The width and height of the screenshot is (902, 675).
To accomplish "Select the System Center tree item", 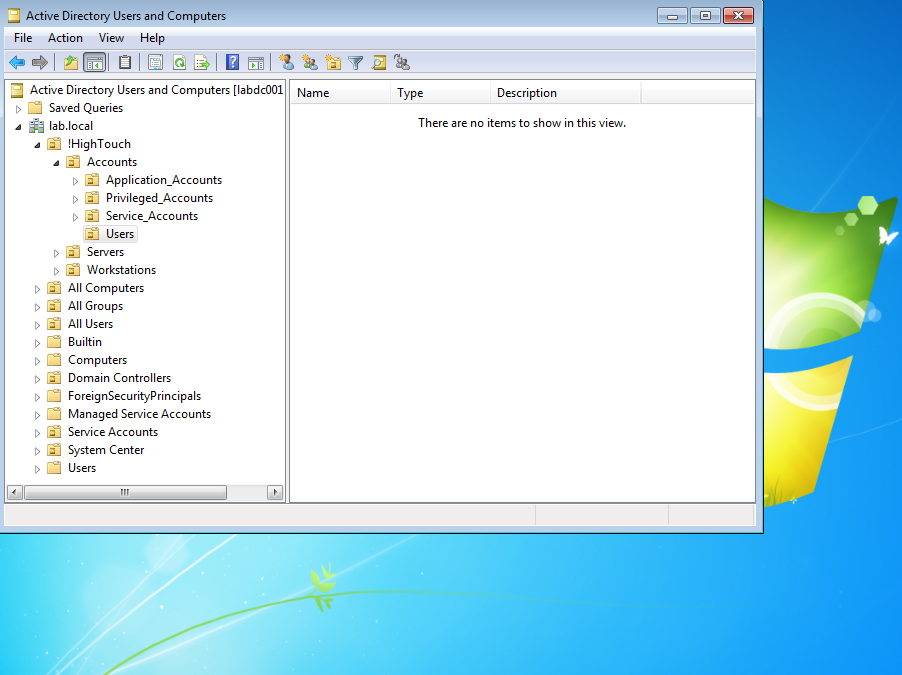I will [x=106, y=450].
